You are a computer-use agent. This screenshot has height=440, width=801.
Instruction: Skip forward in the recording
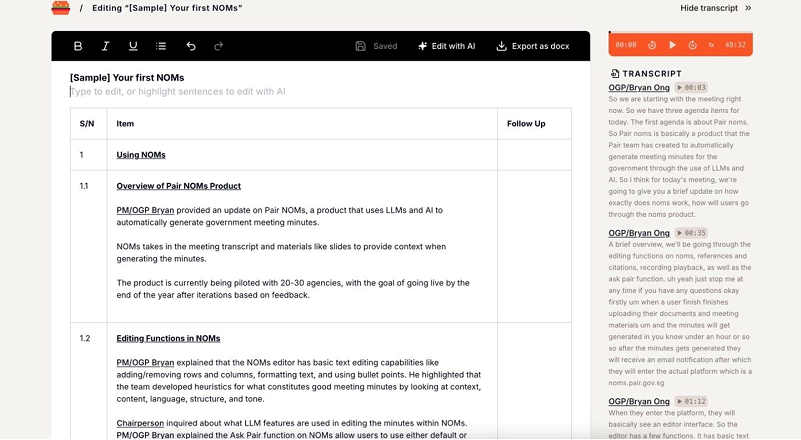point(692,45)
